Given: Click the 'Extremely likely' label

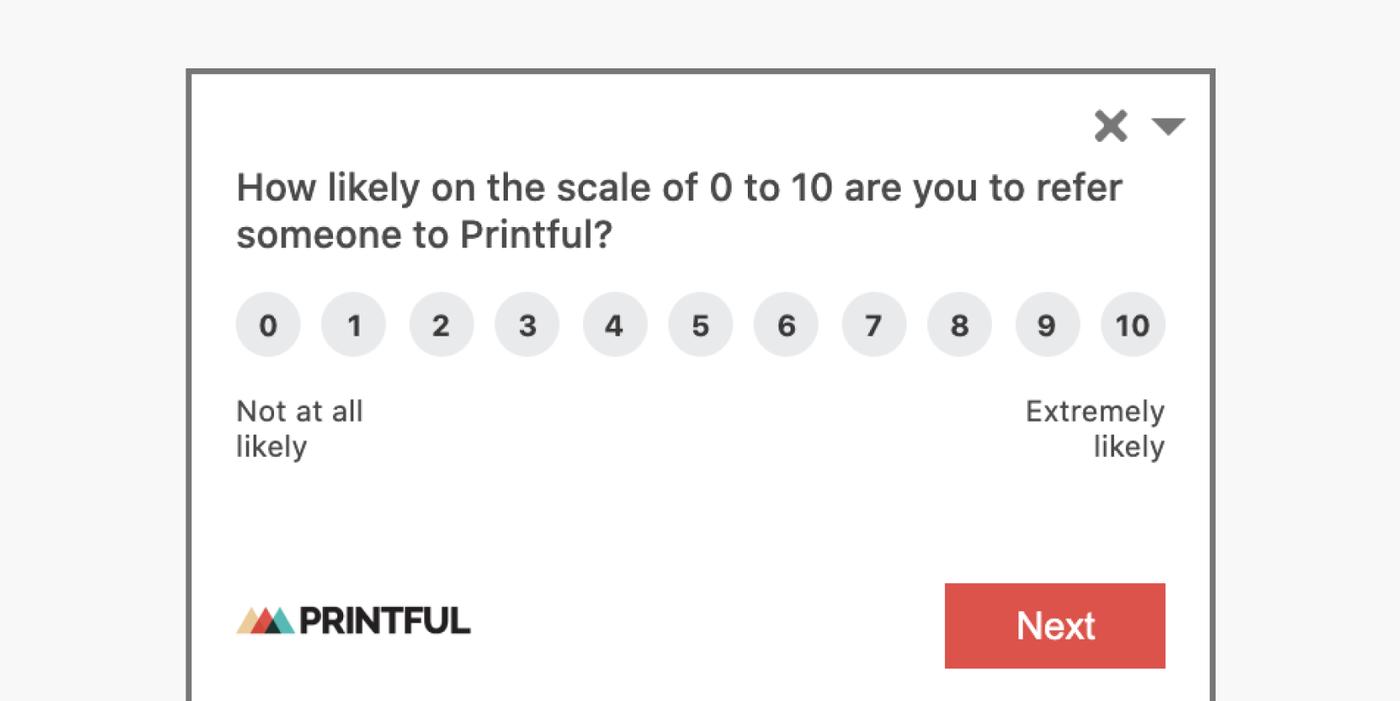Looking at the screenshot, I should (x=1094, y=429).
